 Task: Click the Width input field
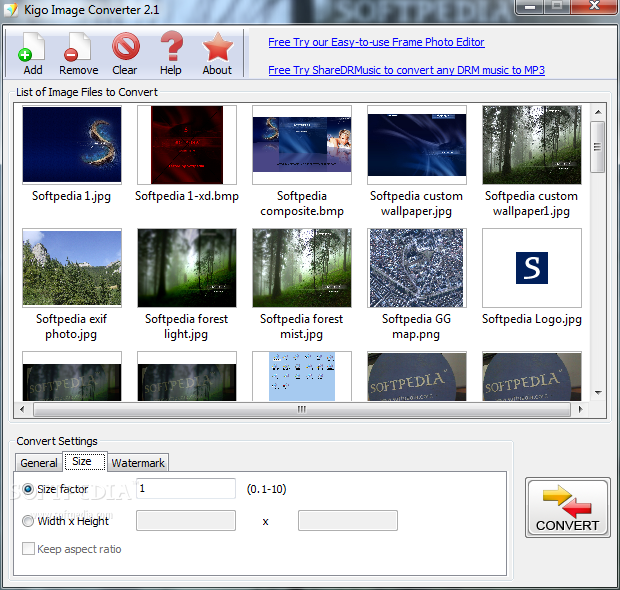point(186,520)
